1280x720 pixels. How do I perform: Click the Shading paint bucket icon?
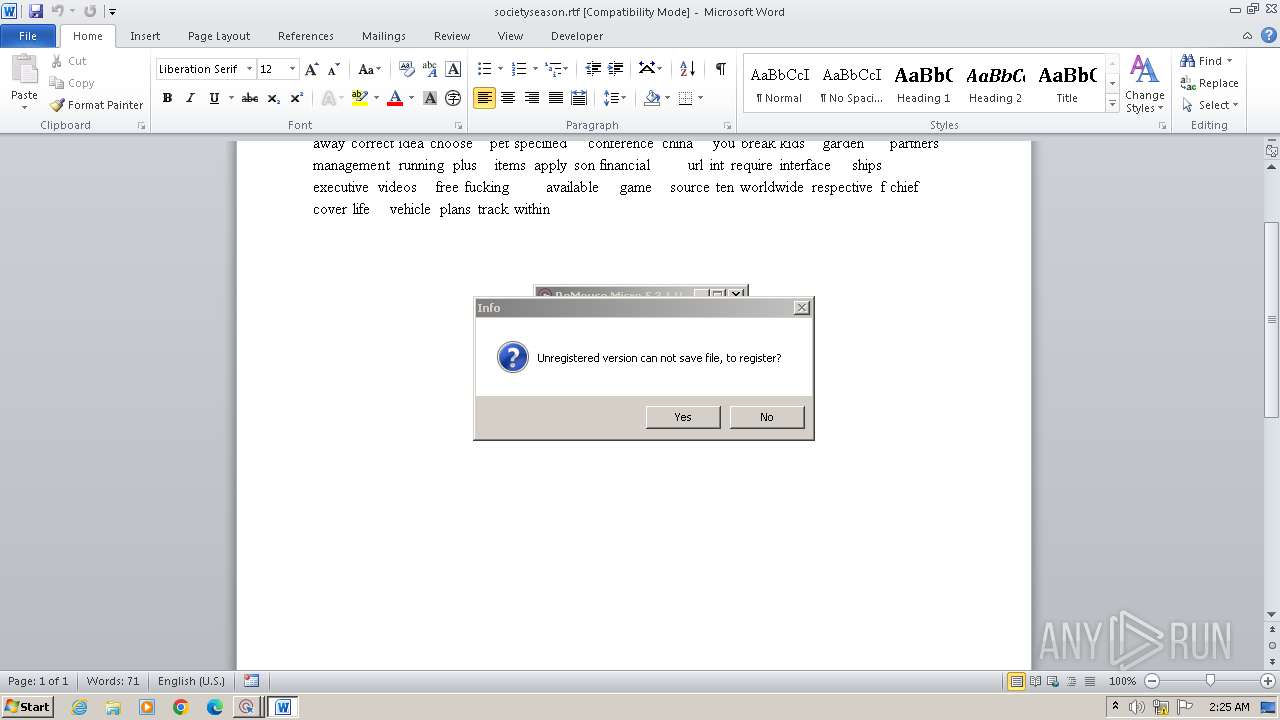click(652, 98)
